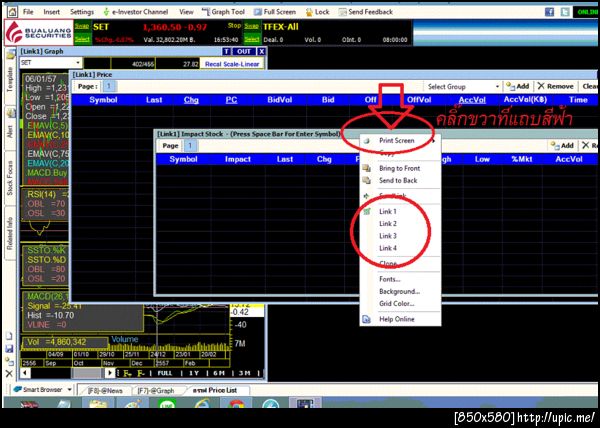Click Select under the TFEX-All Swap button
600x428 pixels.
[251, 39]
